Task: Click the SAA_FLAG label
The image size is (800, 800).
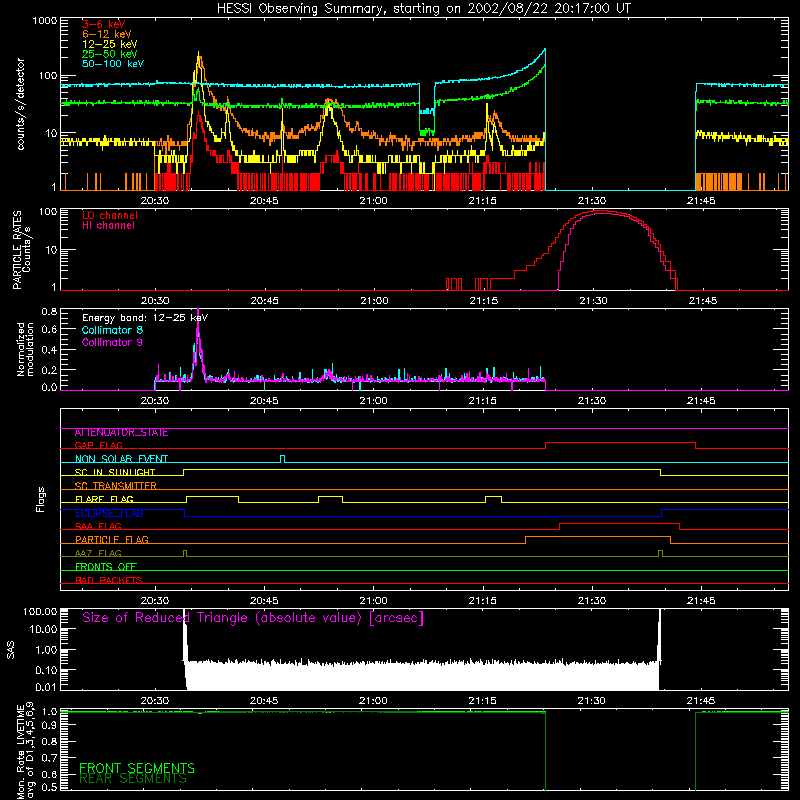Action: tap(98, 526)
